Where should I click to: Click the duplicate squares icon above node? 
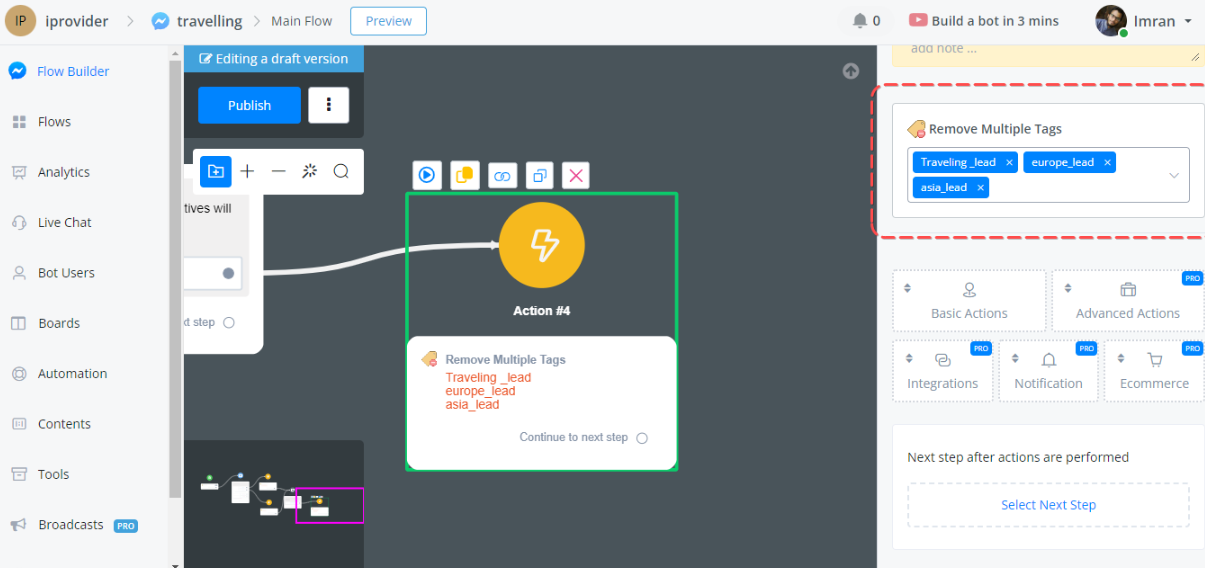coord(539,176)
